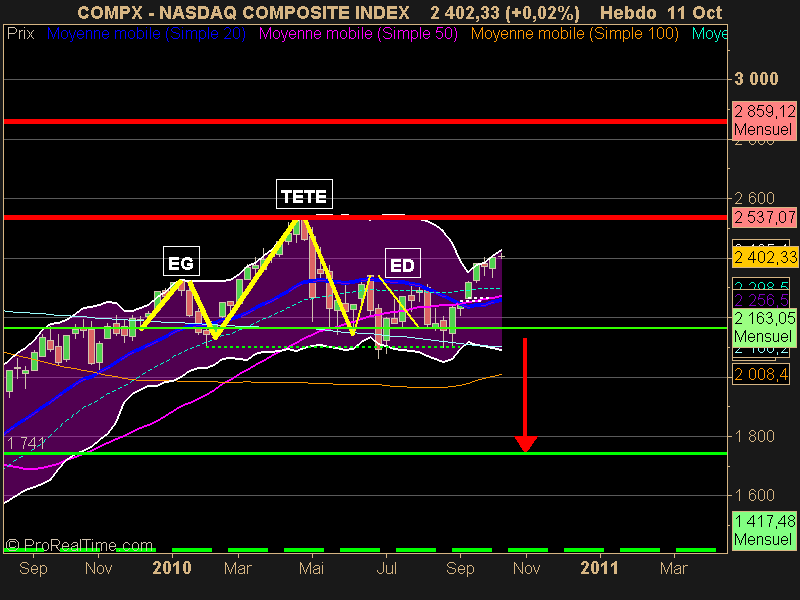Click the '1 741' level label on chart
Screen dimensions: 800x600
(27, 443)
